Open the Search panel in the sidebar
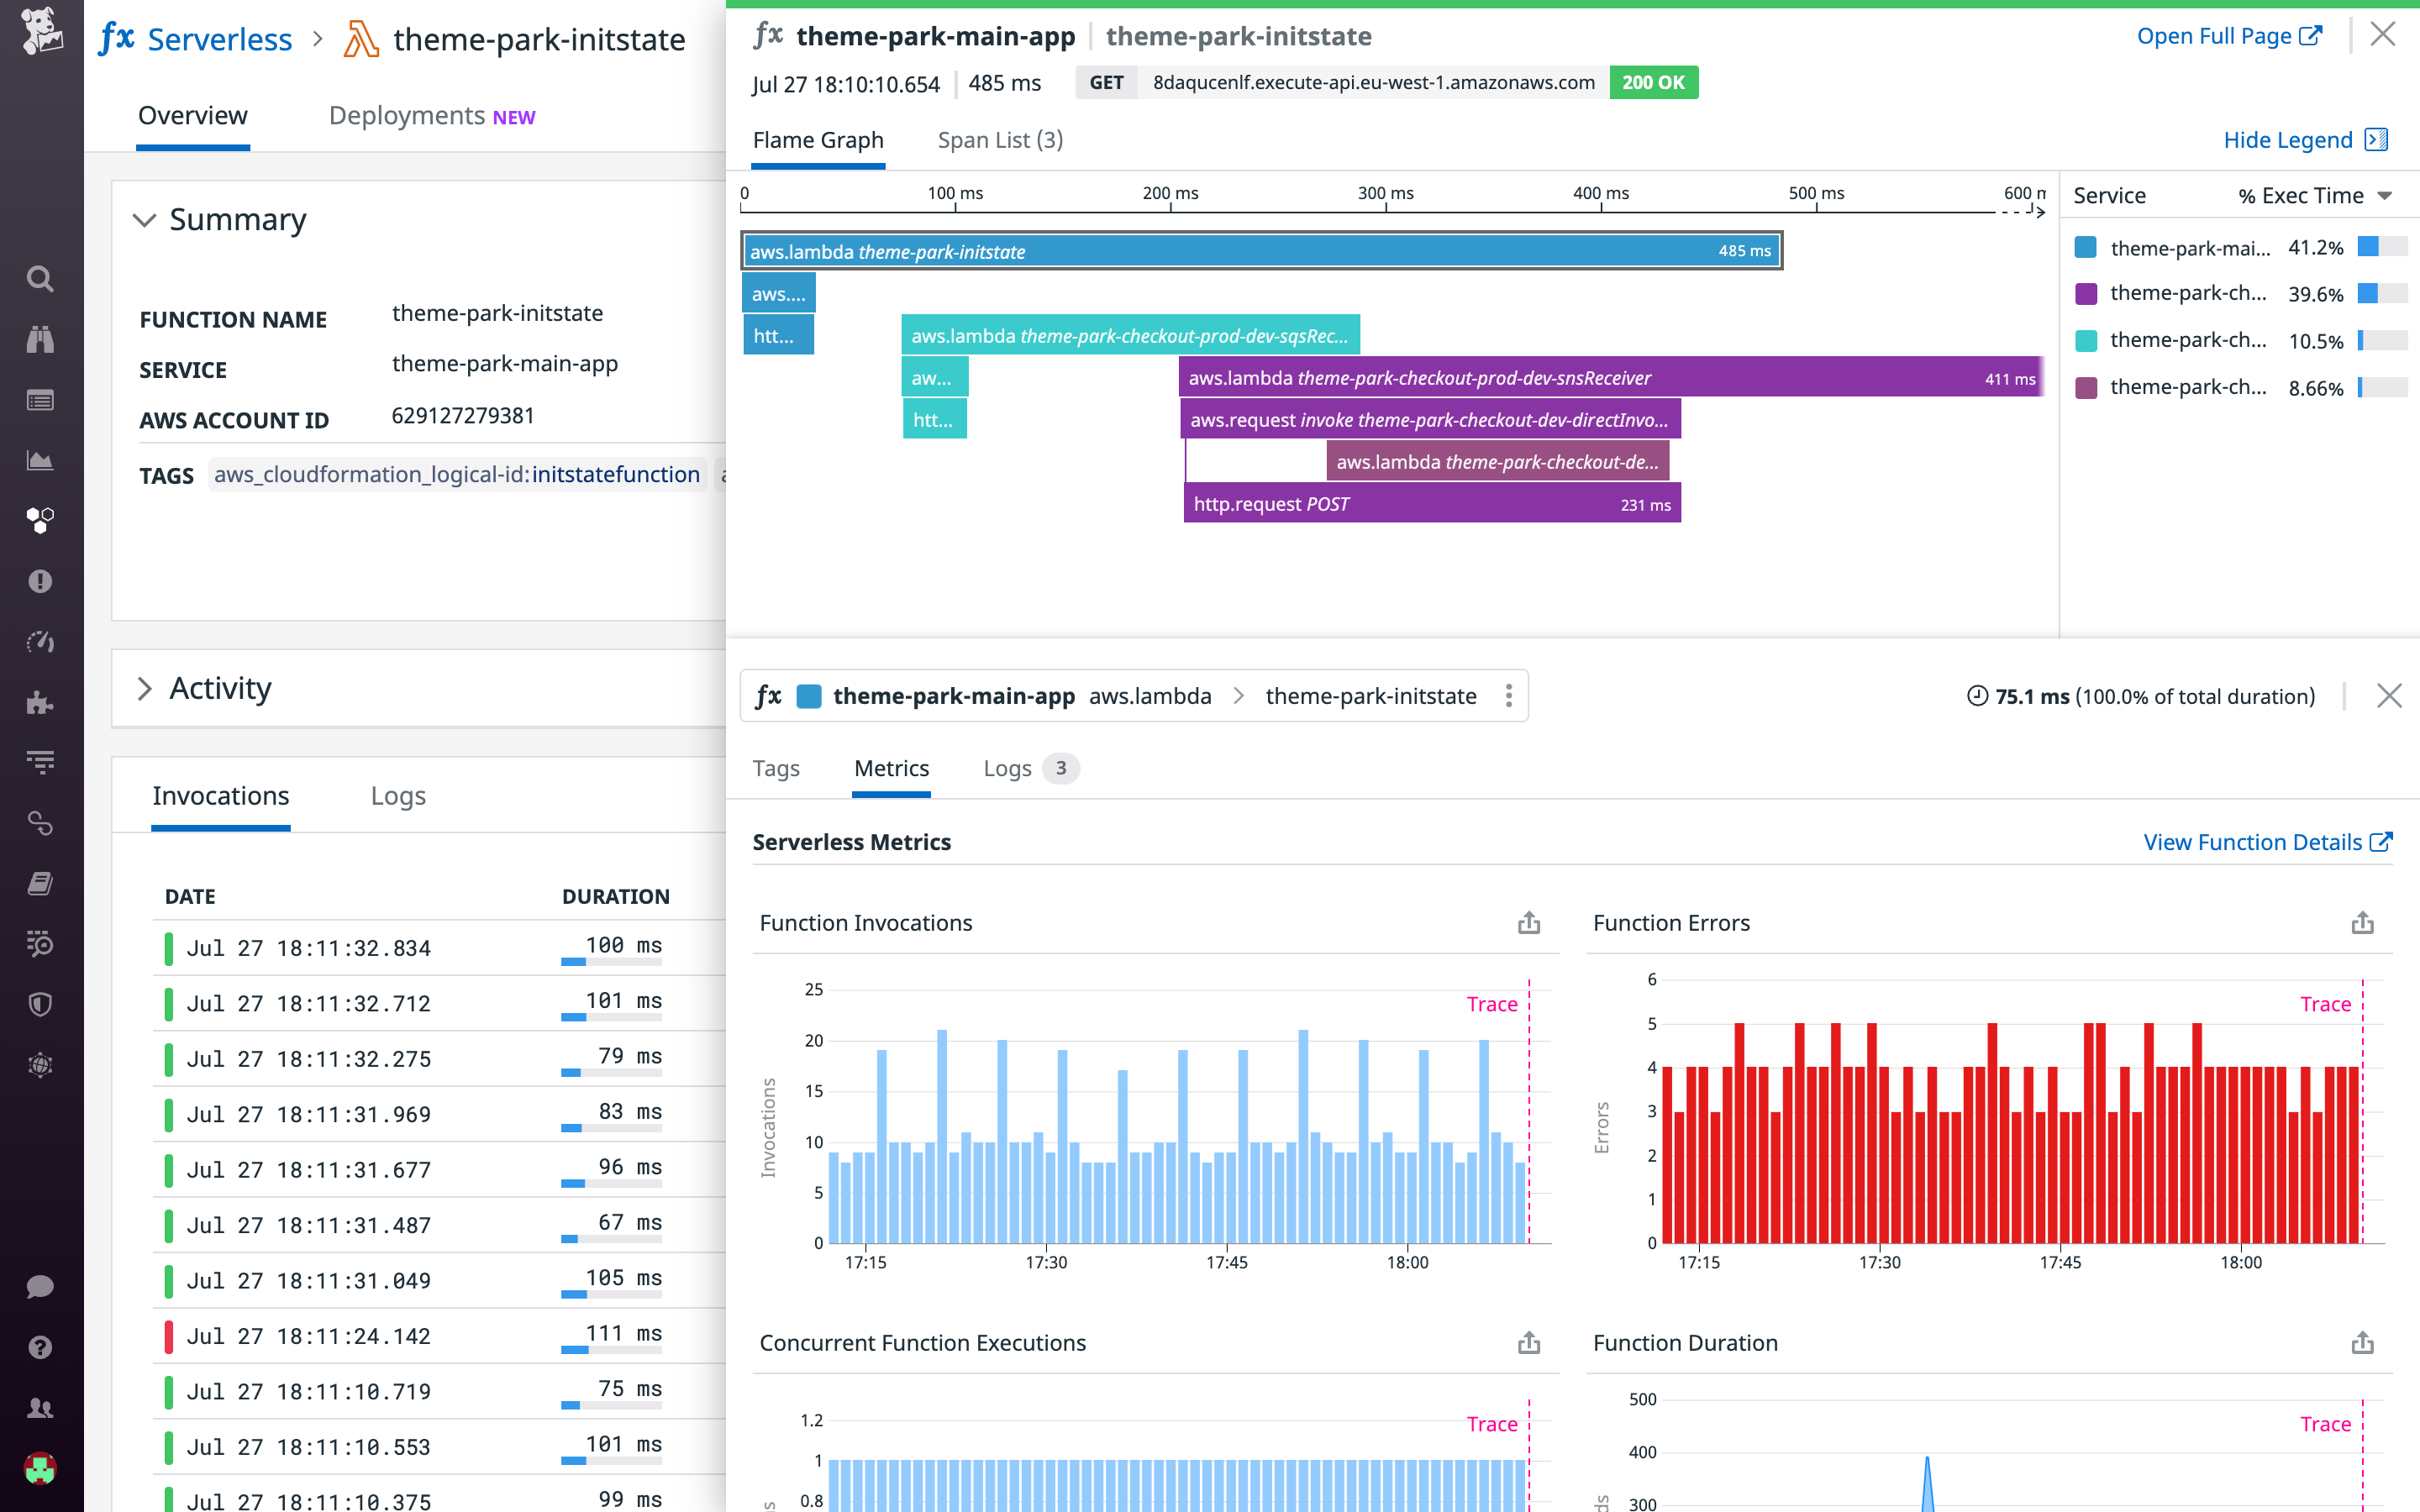Image resolution: width=2420 pixels, height=1512 pixels. 40,278
